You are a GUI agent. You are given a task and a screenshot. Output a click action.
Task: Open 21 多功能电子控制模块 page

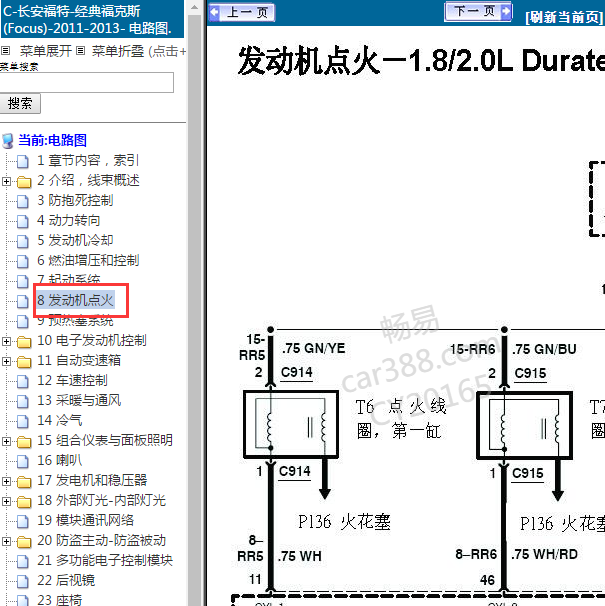tap(105, 561)
